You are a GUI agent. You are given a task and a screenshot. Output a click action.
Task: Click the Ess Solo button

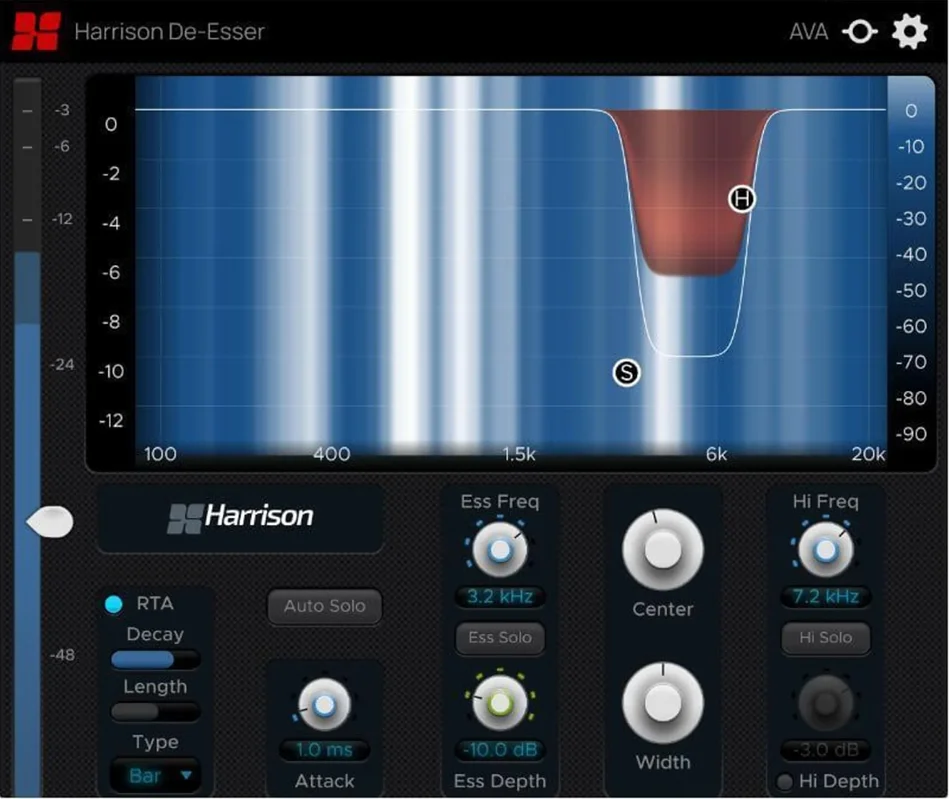pos(500,637)
